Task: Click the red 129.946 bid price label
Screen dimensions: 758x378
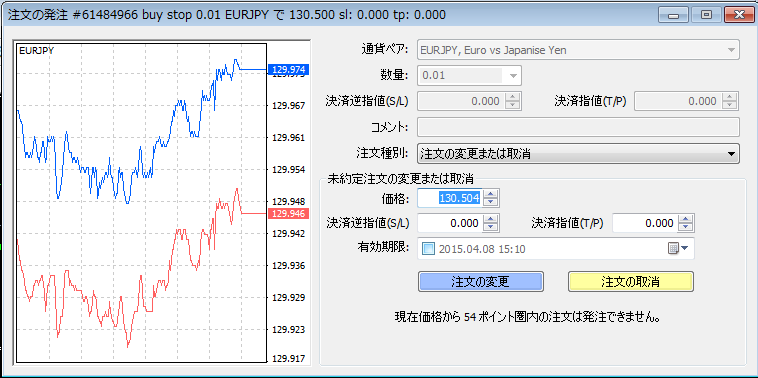Action: (x=288, y=214)
